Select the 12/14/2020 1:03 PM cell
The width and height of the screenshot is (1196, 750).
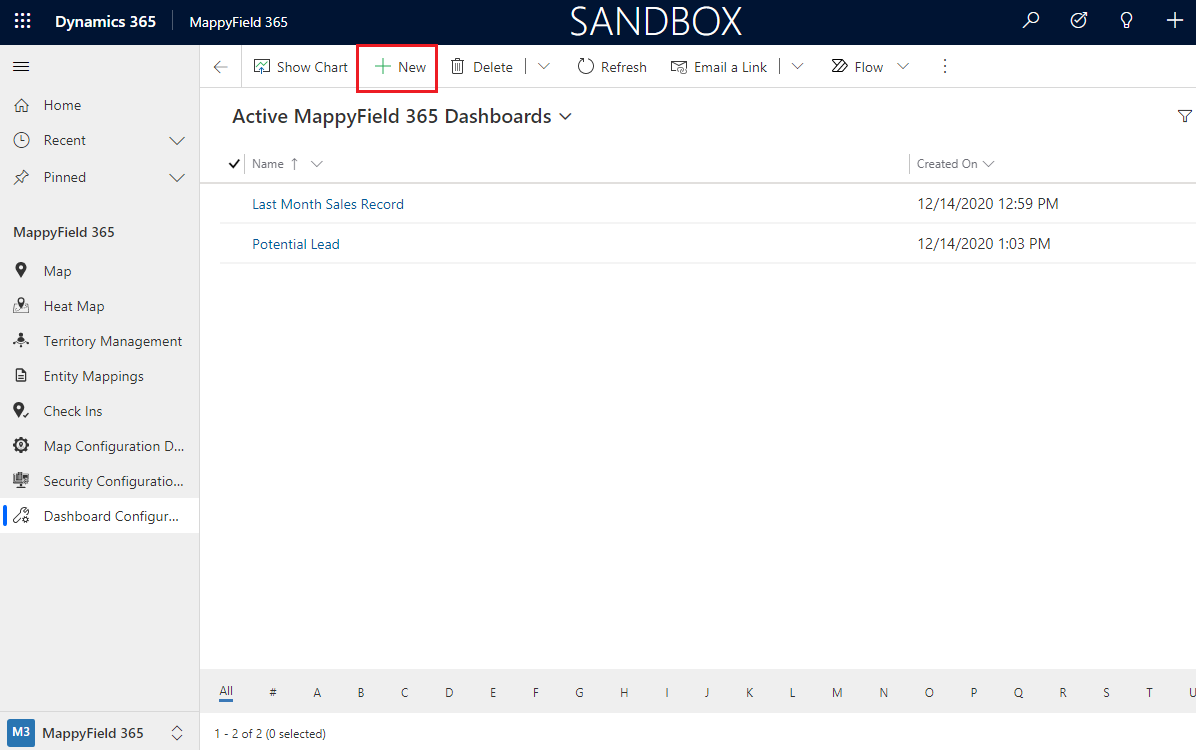pos(984,243)
